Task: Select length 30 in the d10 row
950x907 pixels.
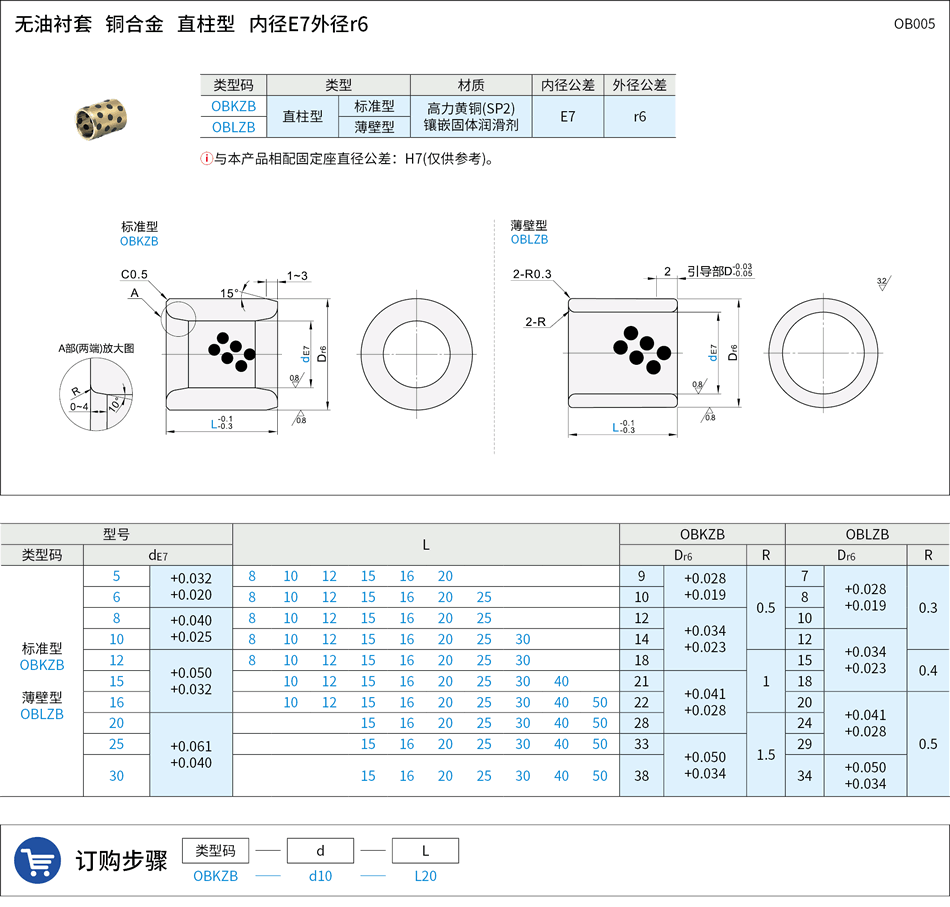Action: (x=523, y=639)
